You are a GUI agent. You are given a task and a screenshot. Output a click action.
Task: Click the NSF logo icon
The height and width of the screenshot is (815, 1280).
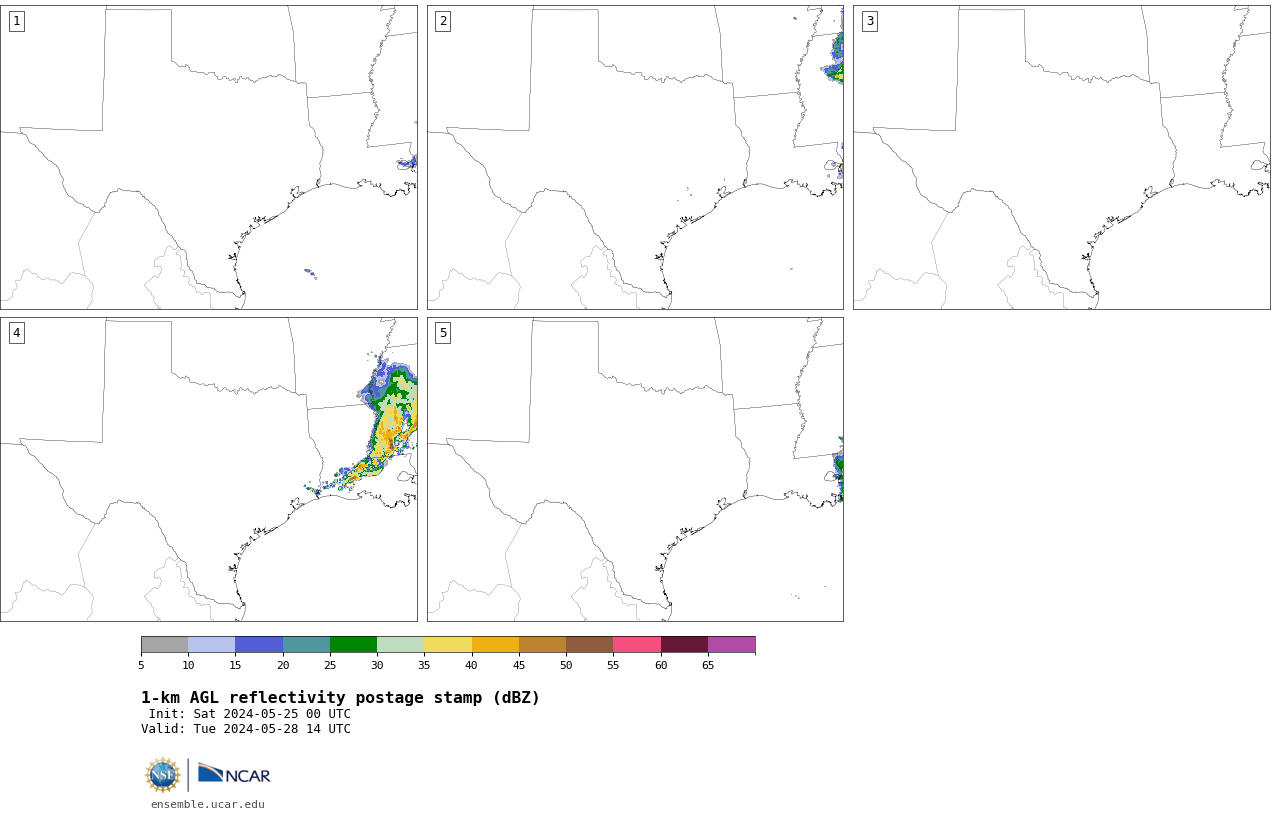click(163, 775)
